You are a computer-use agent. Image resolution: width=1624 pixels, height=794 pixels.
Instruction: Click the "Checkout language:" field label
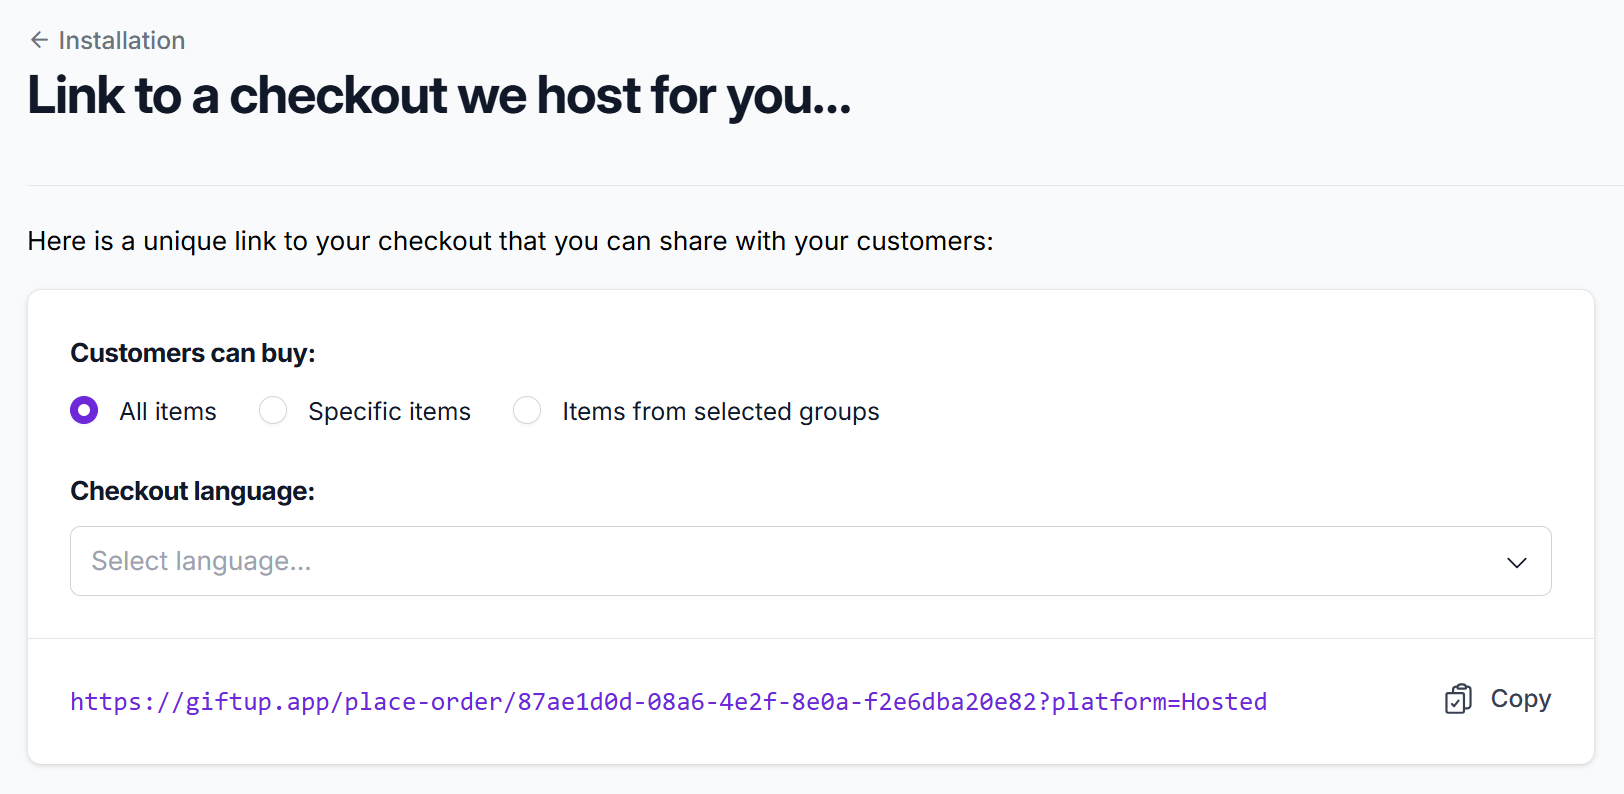192,491
